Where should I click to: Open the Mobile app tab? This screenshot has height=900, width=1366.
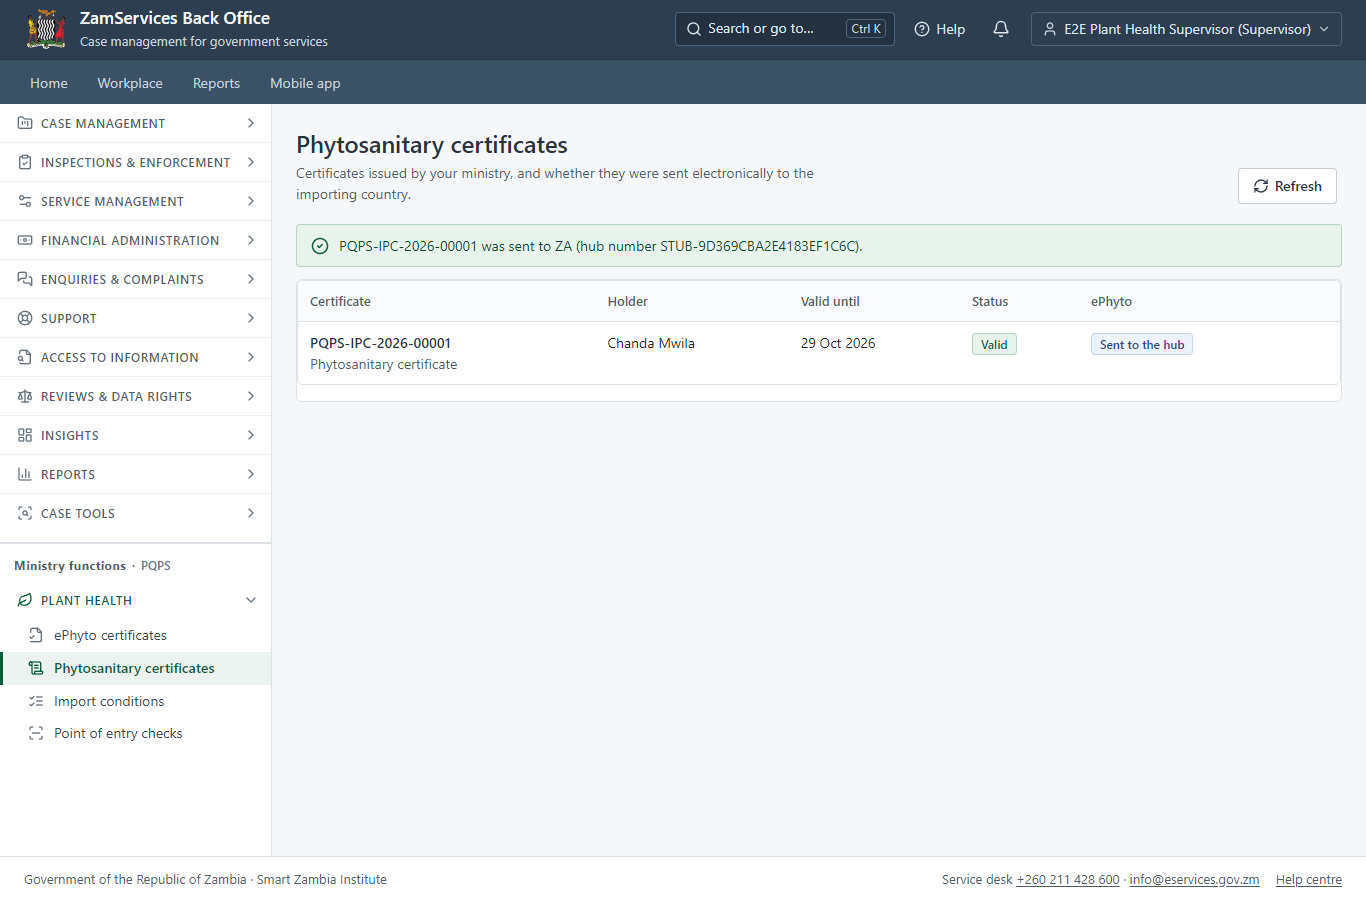[305, 83]
